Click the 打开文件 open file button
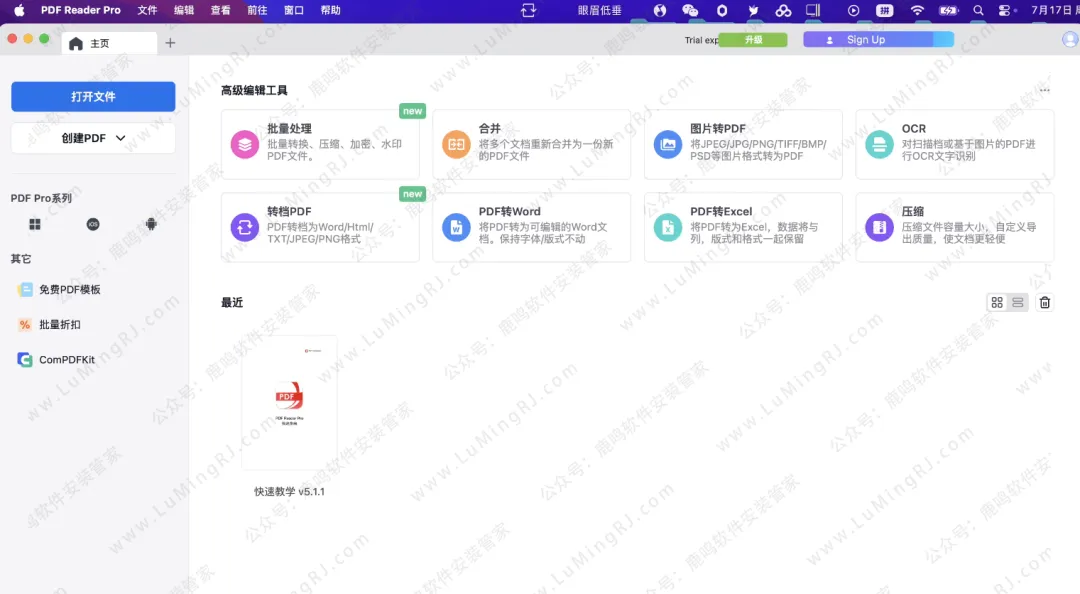Viewport: 1080px width, 594px height. pos(93,96)
